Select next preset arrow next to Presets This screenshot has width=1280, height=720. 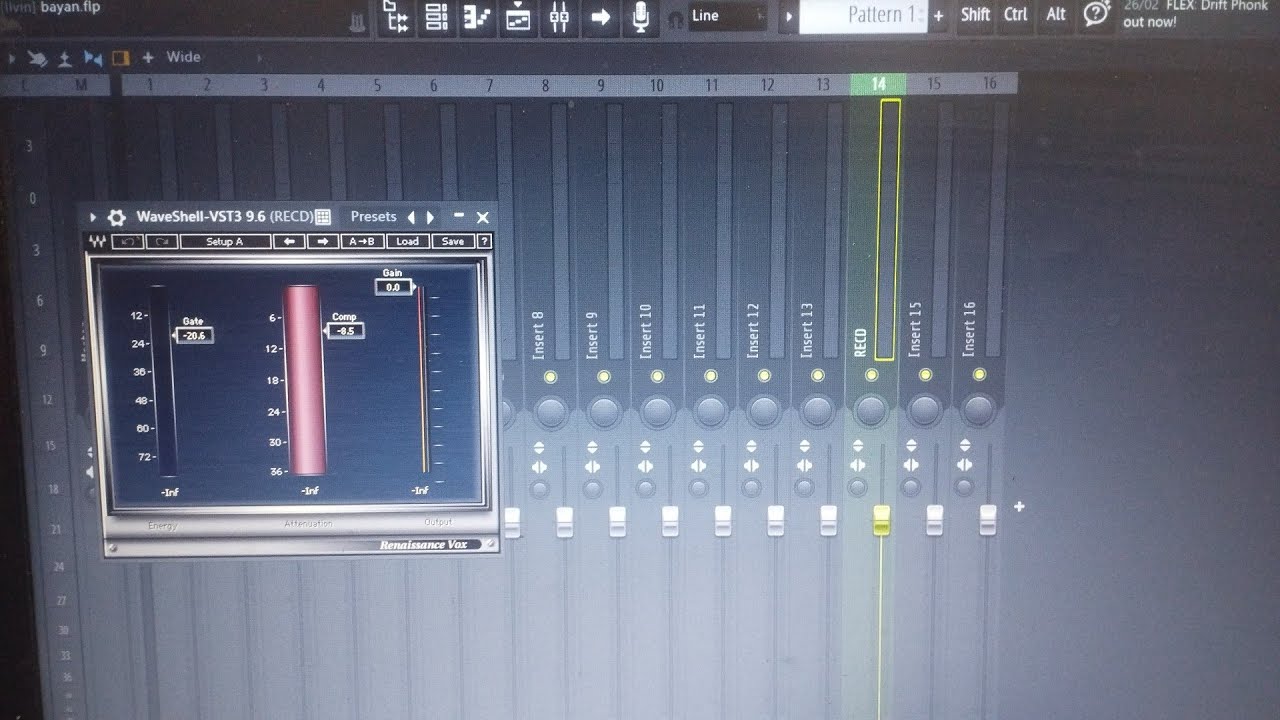click(430, 217)
